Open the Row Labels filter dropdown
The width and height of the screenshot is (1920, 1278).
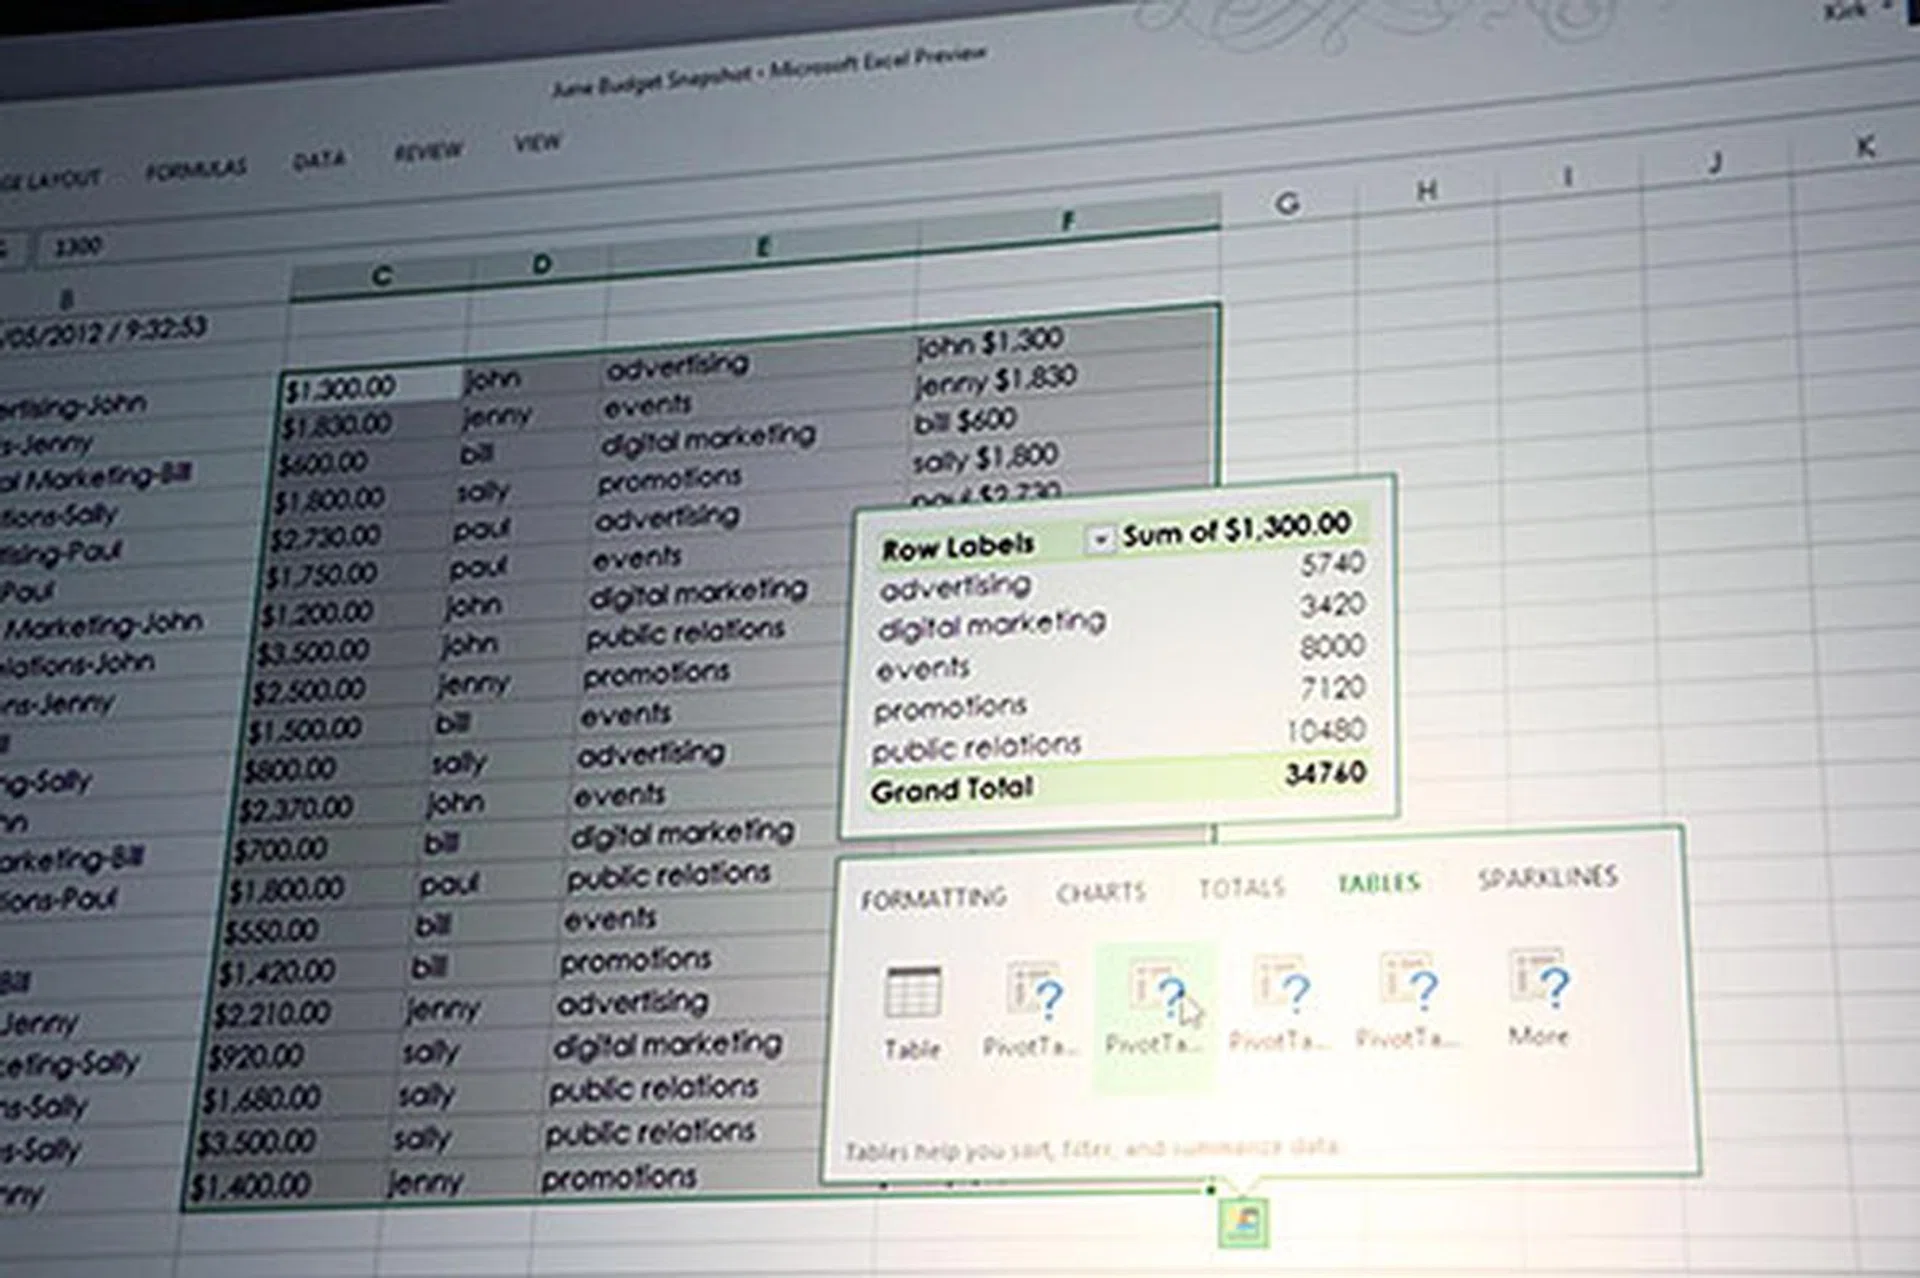(1099, 540)
